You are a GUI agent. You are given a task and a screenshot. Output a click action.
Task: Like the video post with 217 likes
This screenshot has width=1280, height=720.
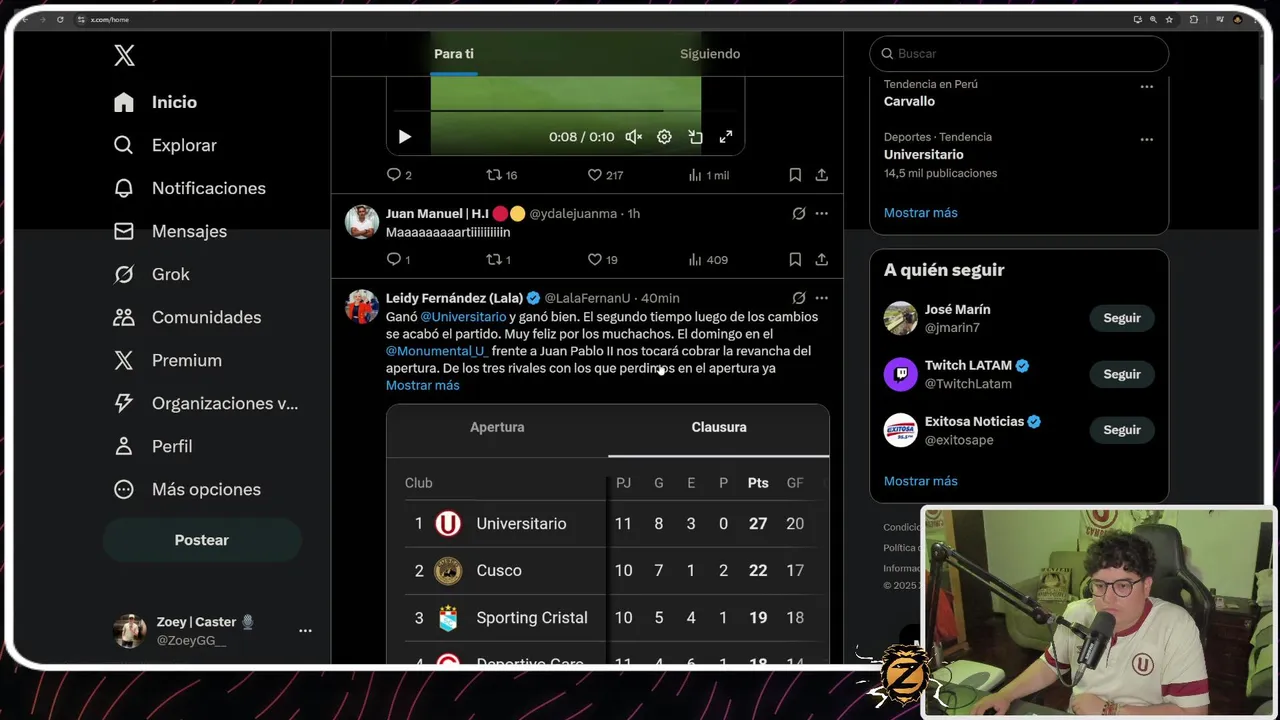(605, 175)
